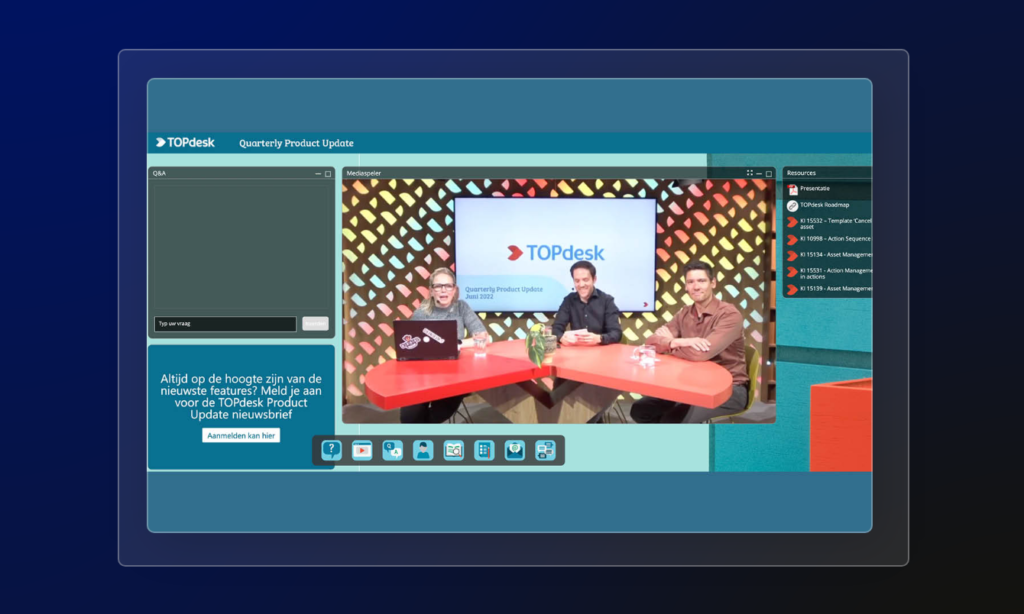Open the media player icon in dock
The height and width of the screenshot is (614, 1024).
[x=362, y=450]
